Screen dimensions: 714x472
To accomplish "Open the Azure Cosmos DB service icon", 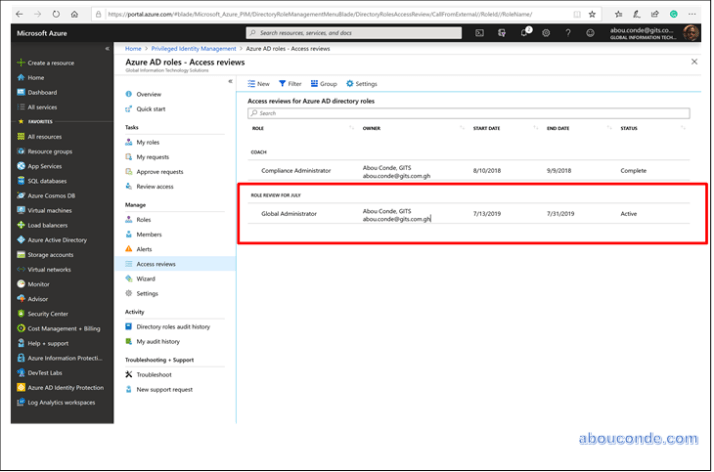I will click(19, 196).
